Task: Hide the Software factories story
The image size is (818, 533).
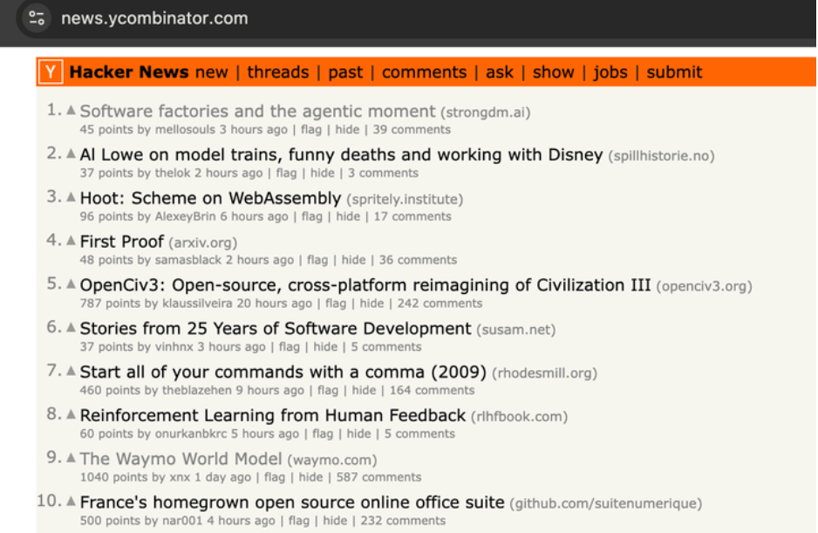Action: pyautogui.click(x=347, y=129)
